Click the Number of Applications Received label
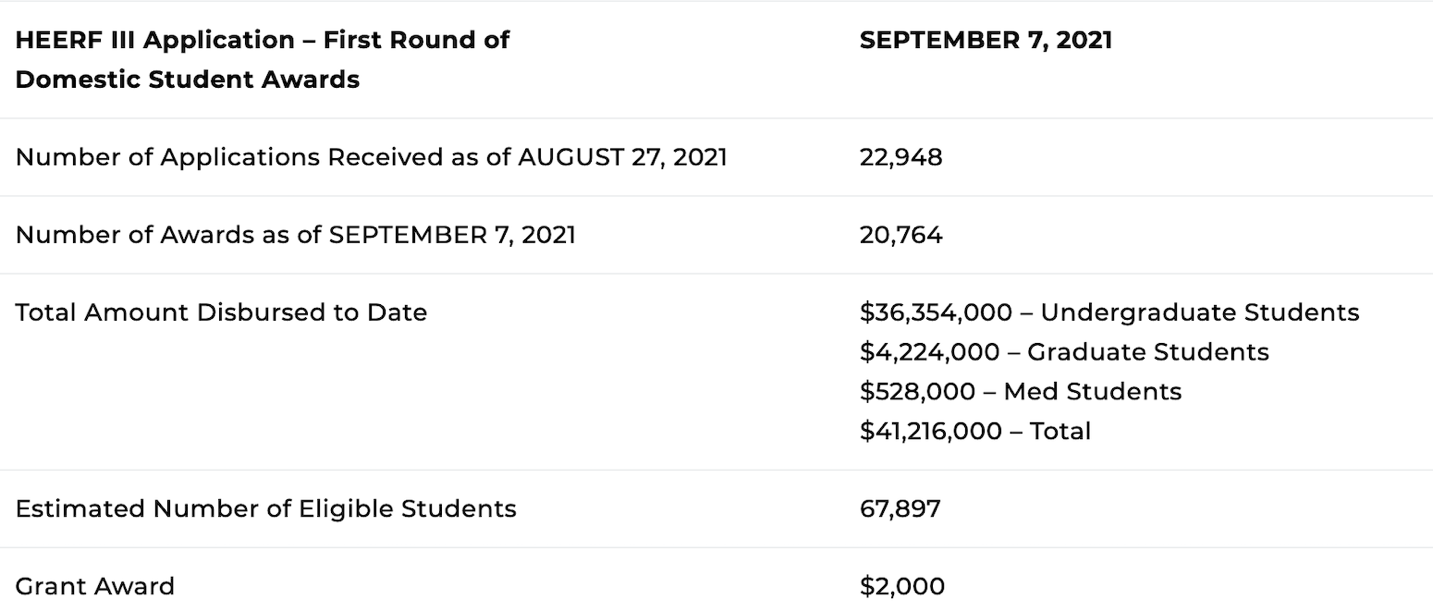The image size is (1433, 612). [x=371, y=157]
